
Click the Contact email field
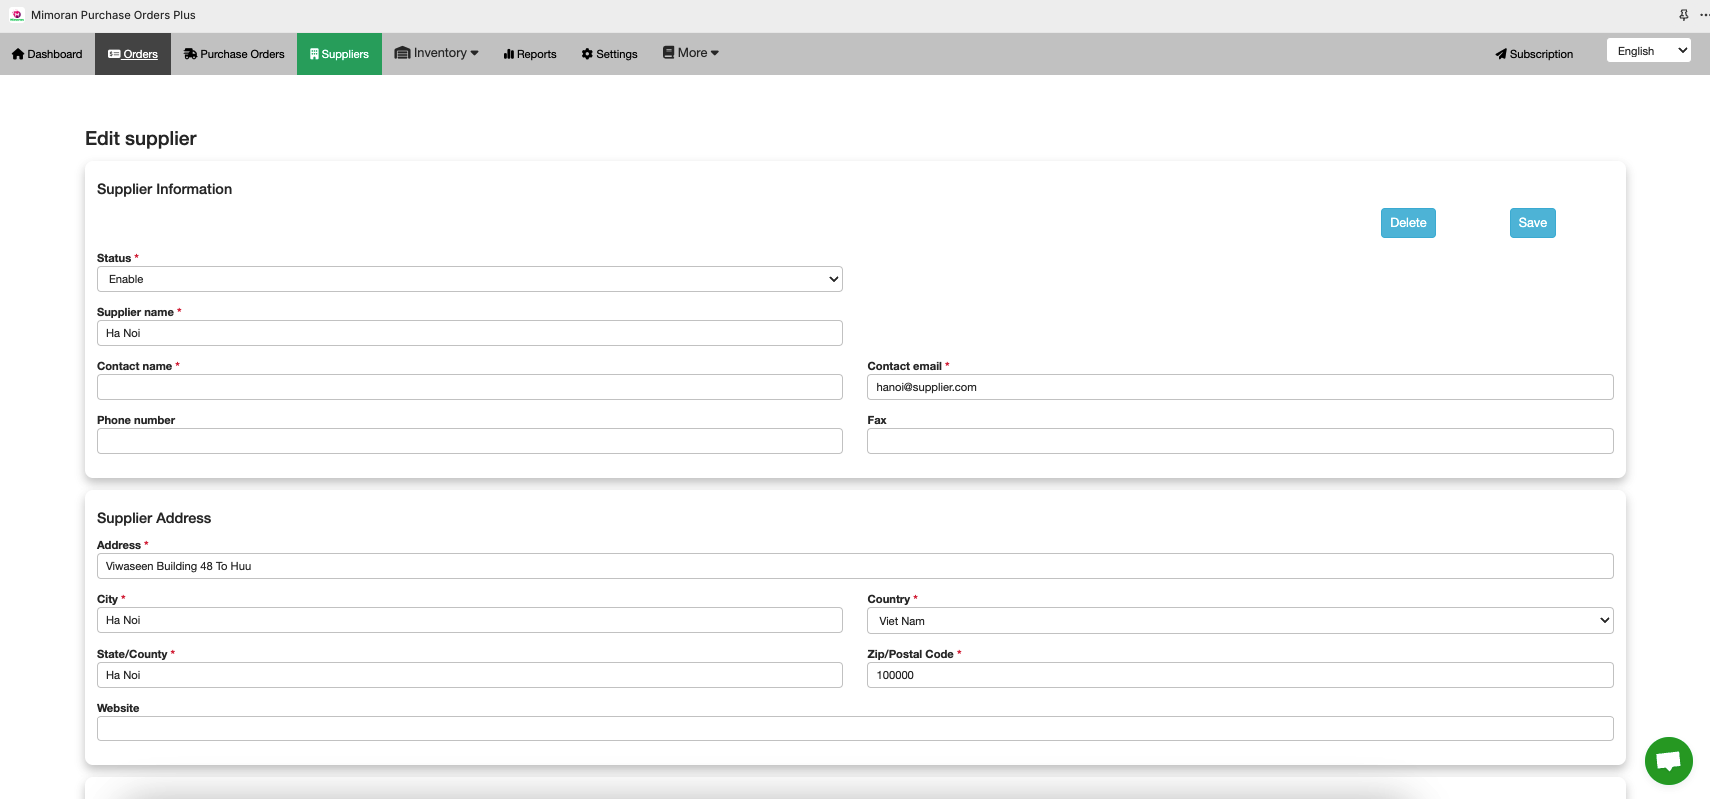pos(1240,387)
